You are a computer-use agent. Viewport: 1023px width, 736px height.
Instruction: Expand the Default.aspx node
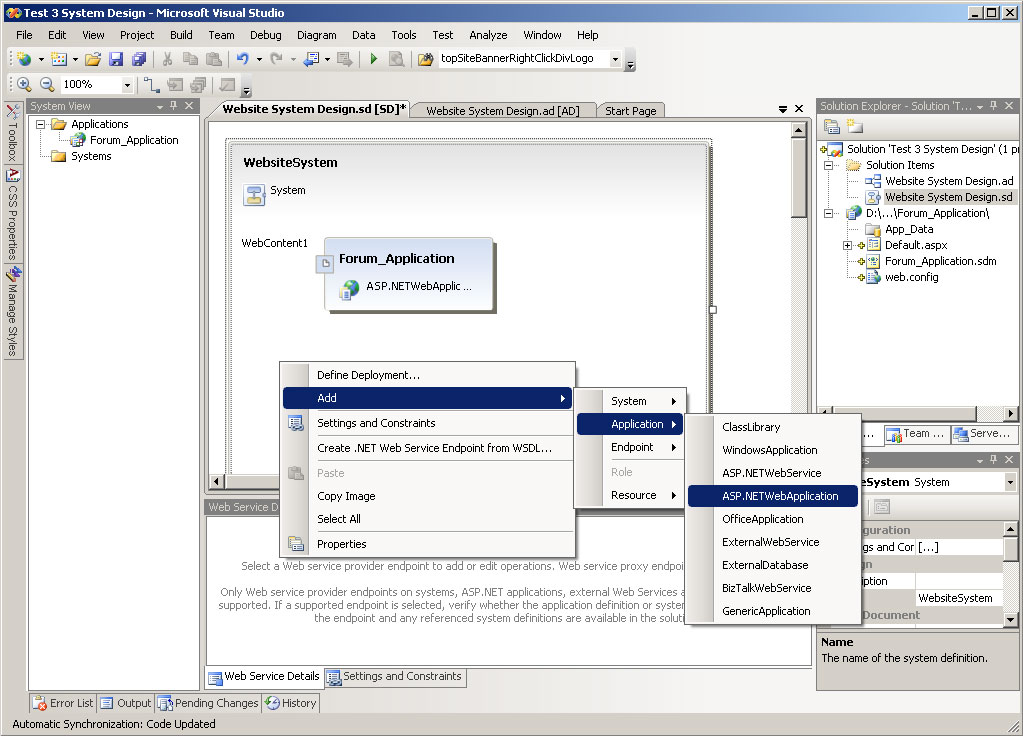tap(847, 245)
